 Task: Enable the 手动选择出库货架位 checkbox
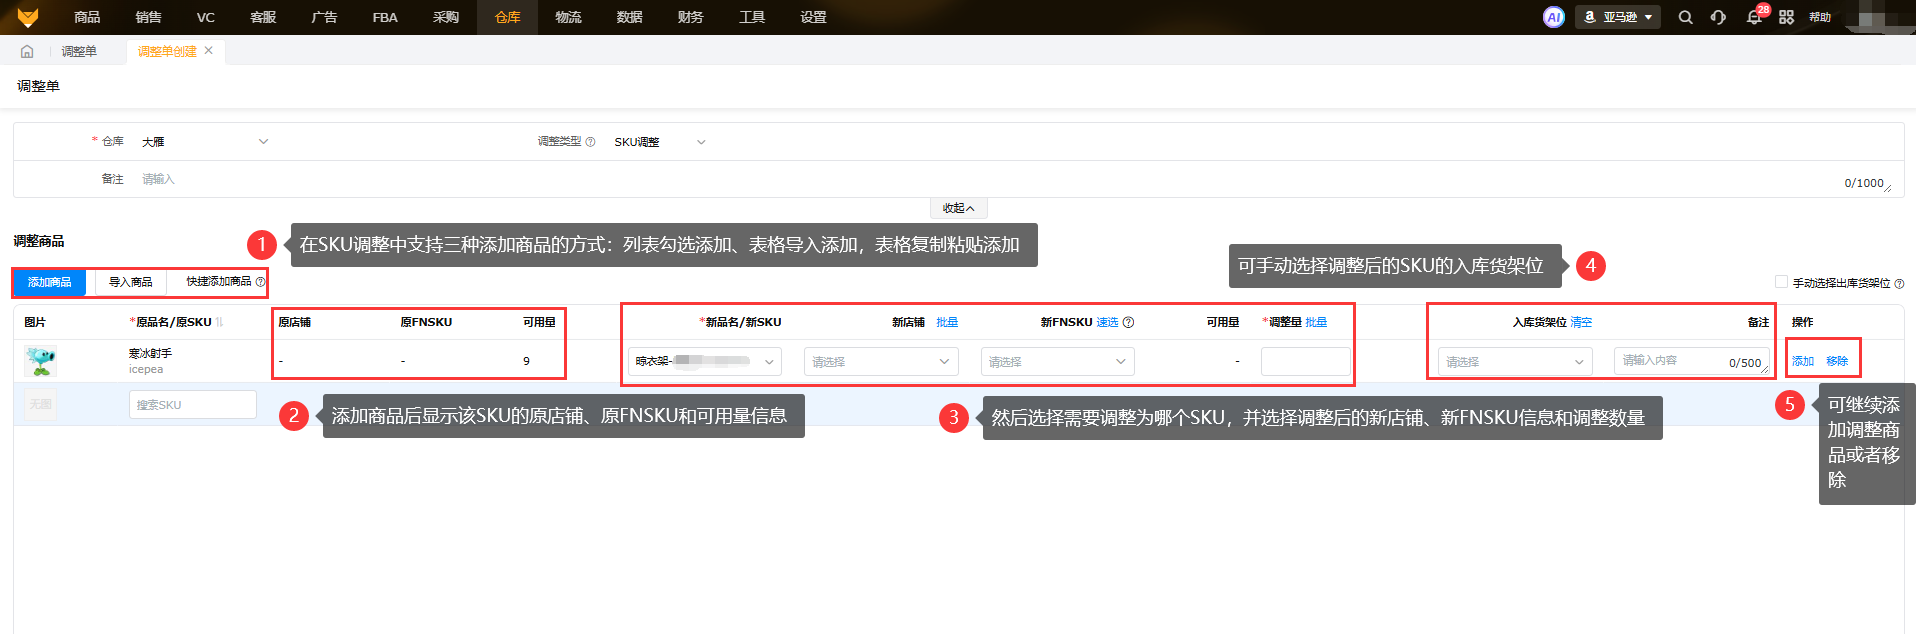tap(1781, 282)
